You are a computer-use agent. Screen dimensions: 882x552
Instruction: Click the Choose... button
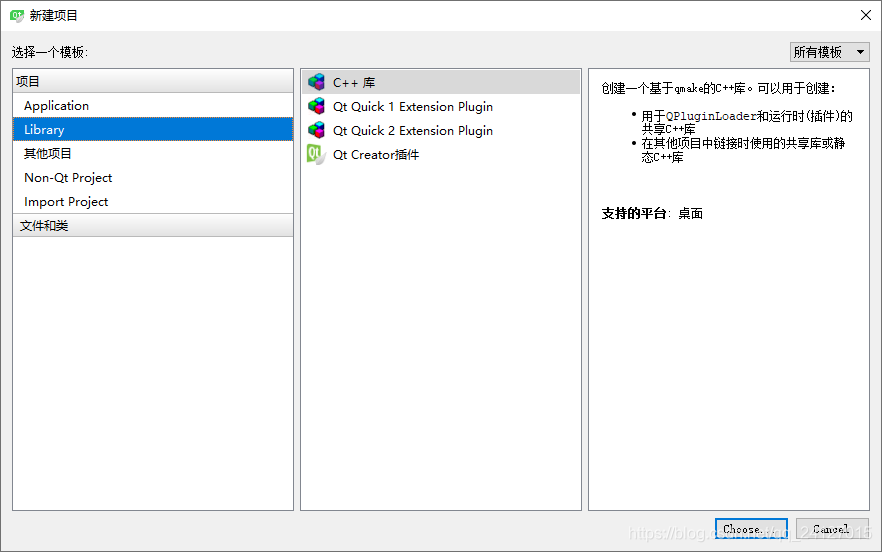[751, 529]
